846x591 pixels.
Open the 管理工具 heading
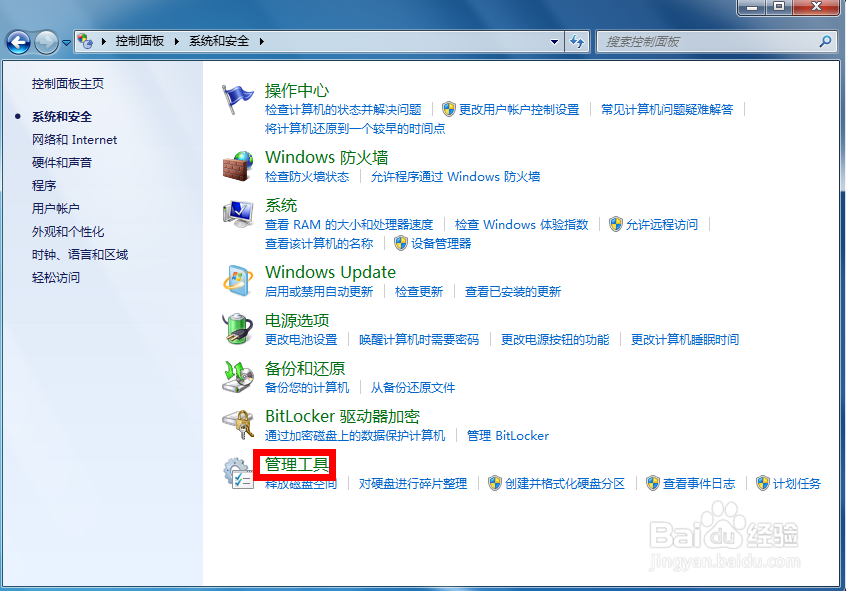(297, 464)
